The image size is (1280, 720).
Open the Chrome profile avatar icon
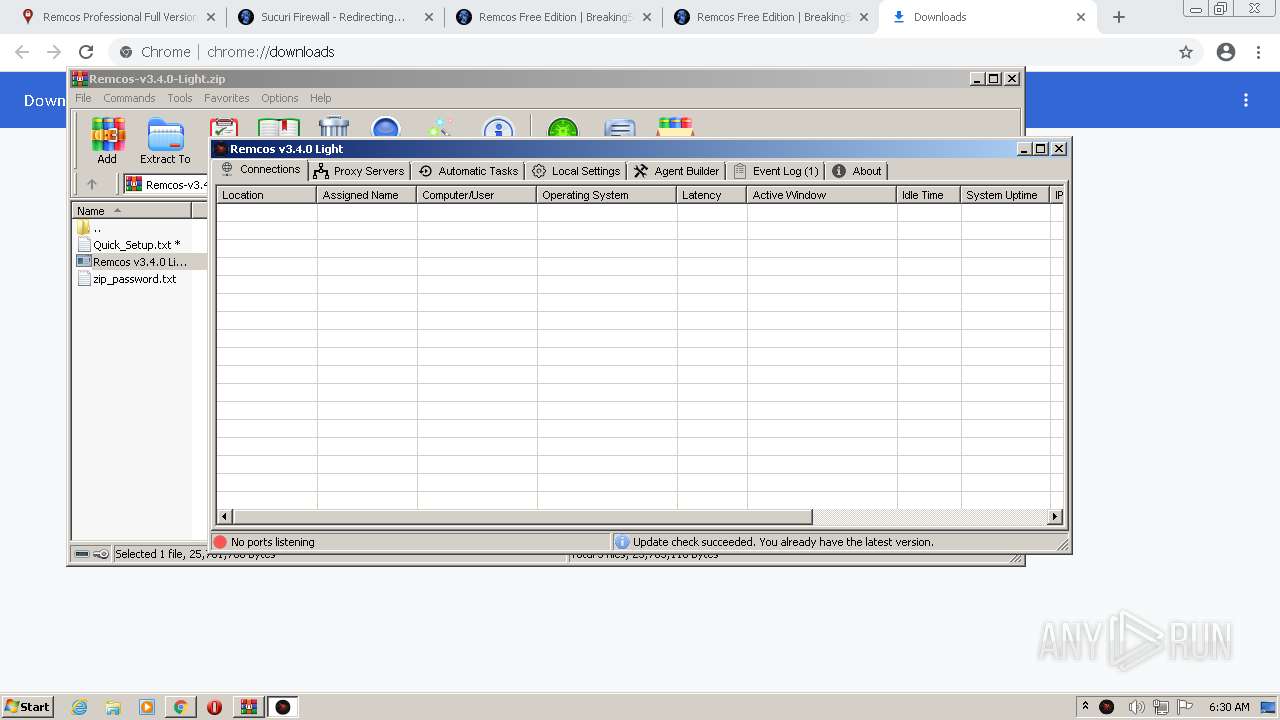1226,52
